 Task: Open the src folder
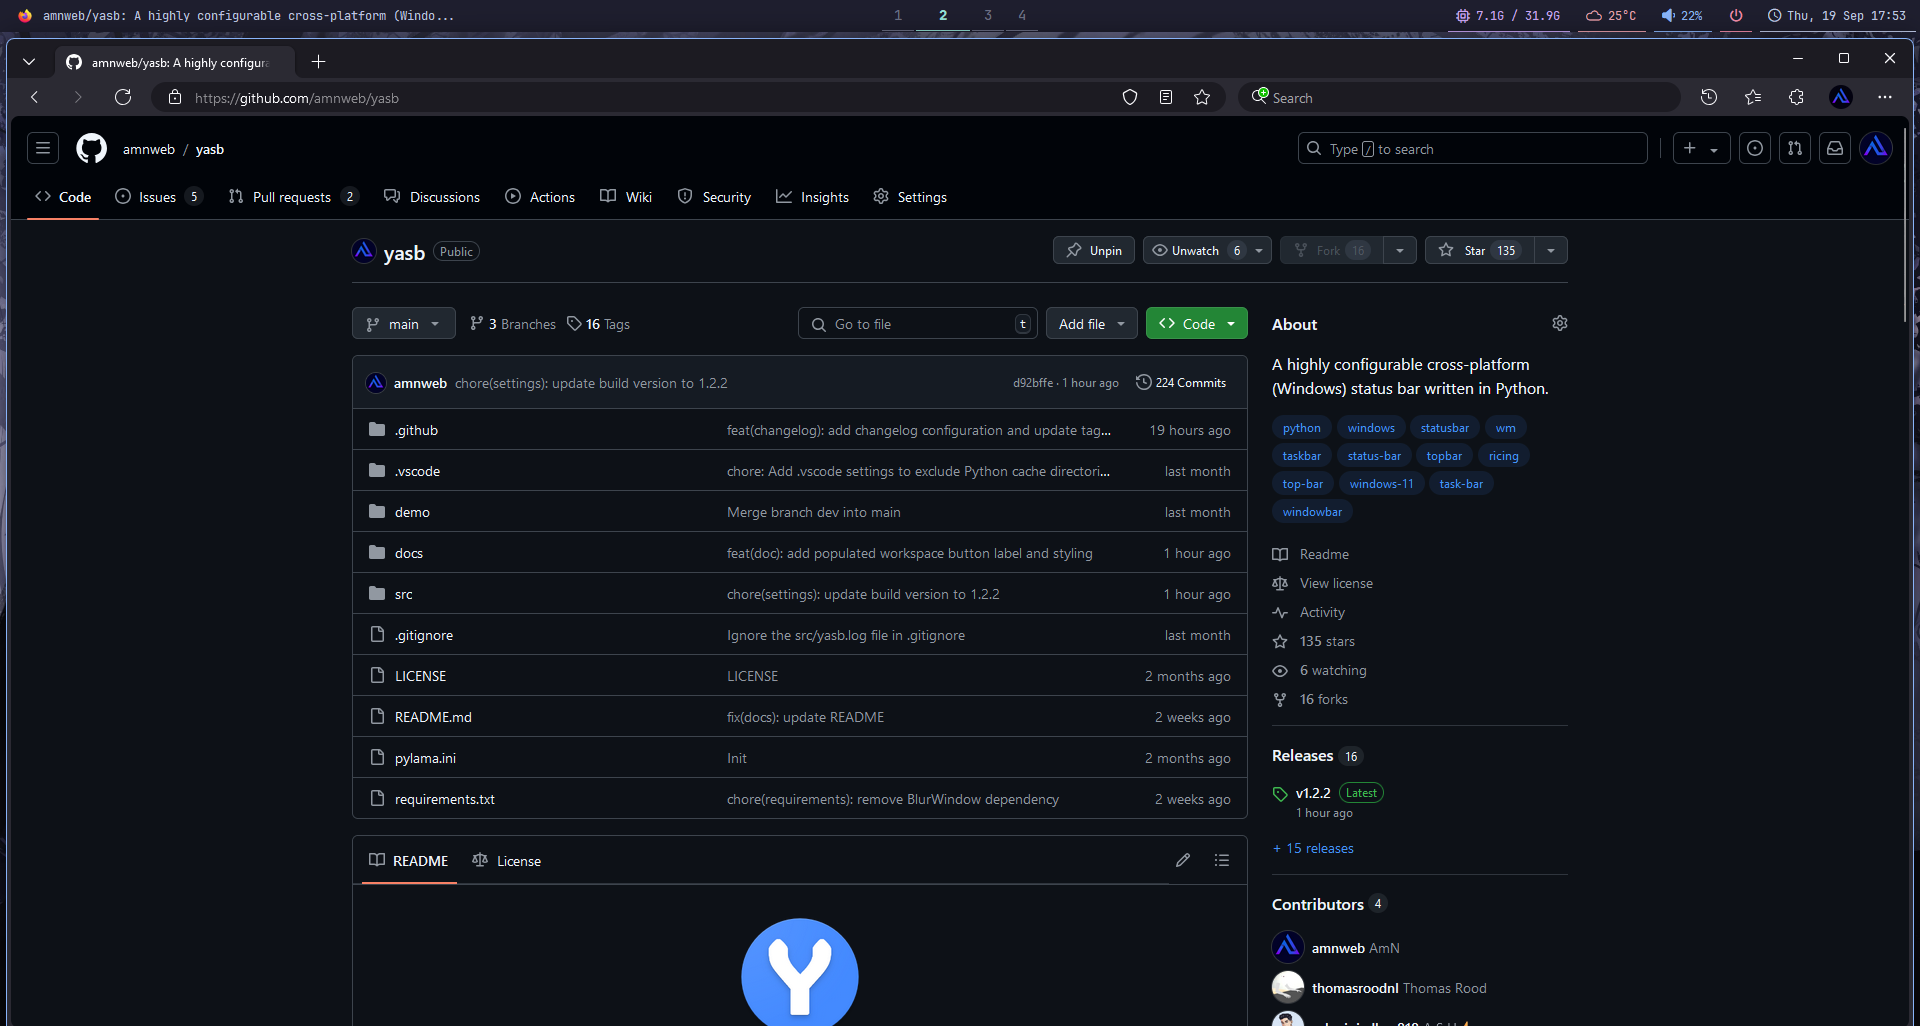click(403, 594)
